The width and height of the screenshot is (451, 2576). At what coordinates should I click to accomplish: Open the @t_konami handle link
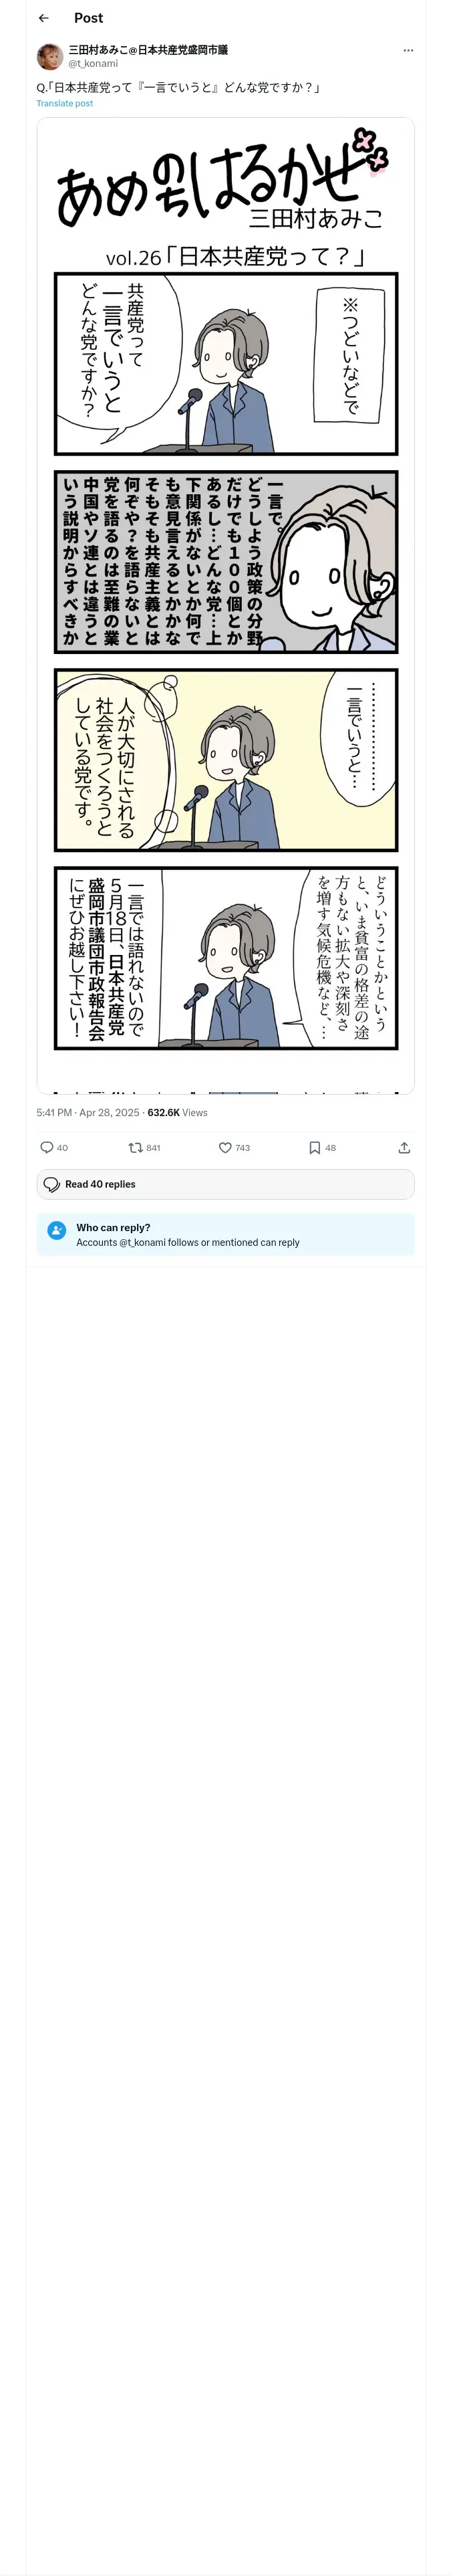click(x=93, y=63)
